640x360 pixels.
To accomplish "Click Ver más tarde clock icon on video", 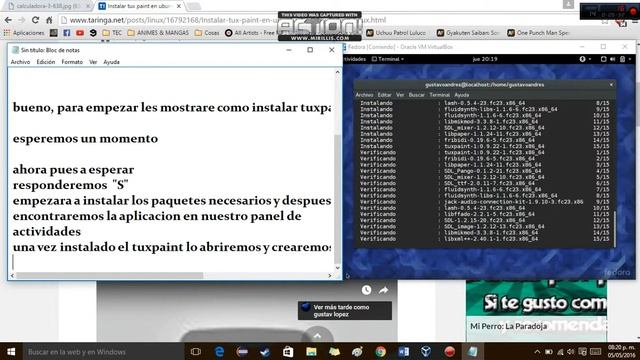I will point(366,290).
